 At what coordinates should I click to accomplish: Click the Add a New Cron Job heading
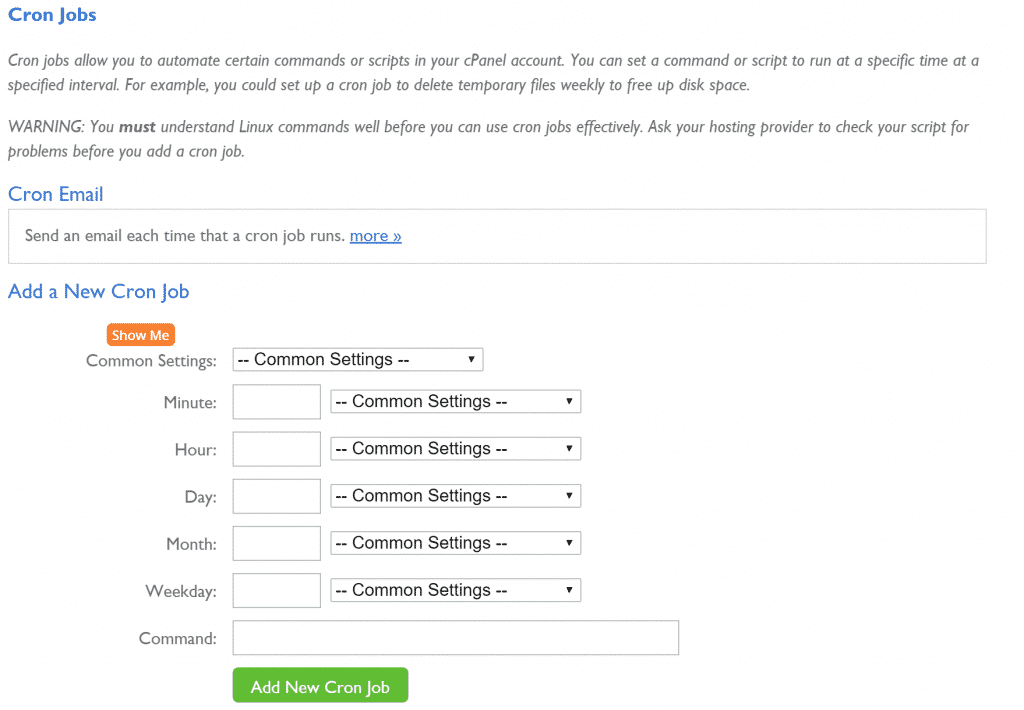pos(99,291)
